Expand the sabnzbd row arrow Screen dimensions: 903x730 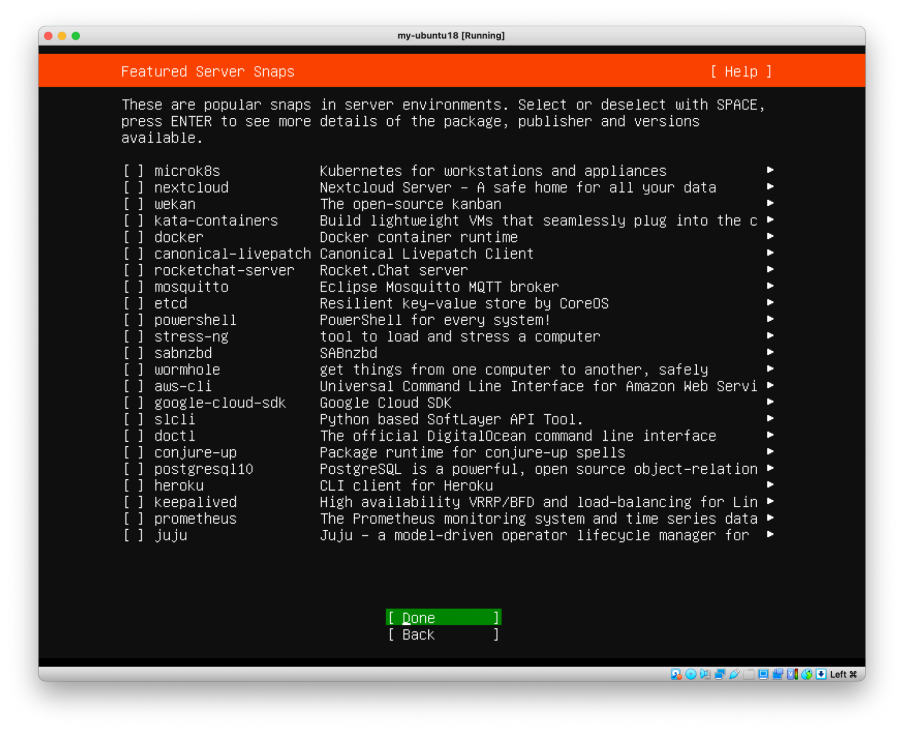tap(770, 352)
